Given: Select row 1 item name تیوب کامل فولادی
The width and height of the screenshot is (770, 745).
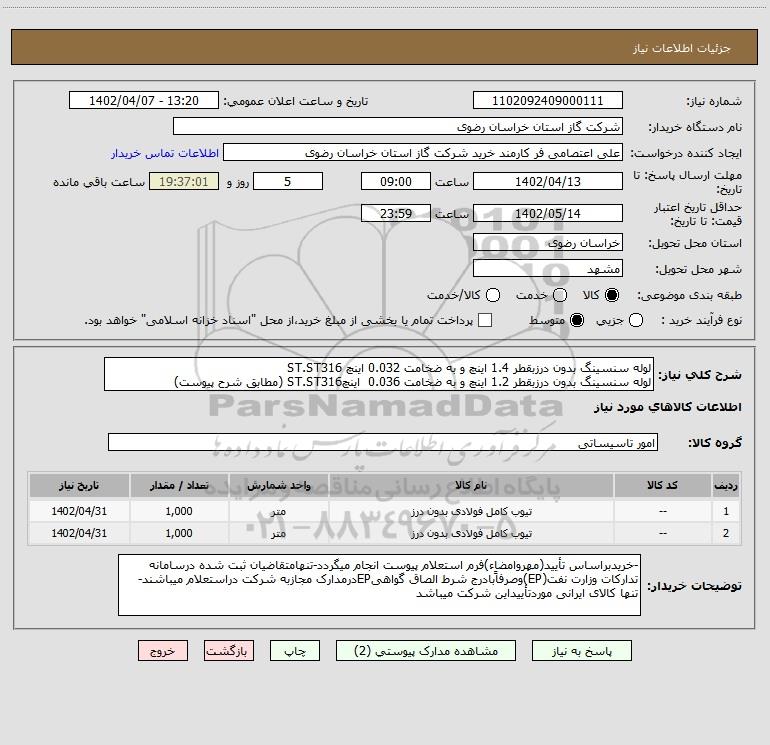Looking at the screenshot, I should click(471, 512).
